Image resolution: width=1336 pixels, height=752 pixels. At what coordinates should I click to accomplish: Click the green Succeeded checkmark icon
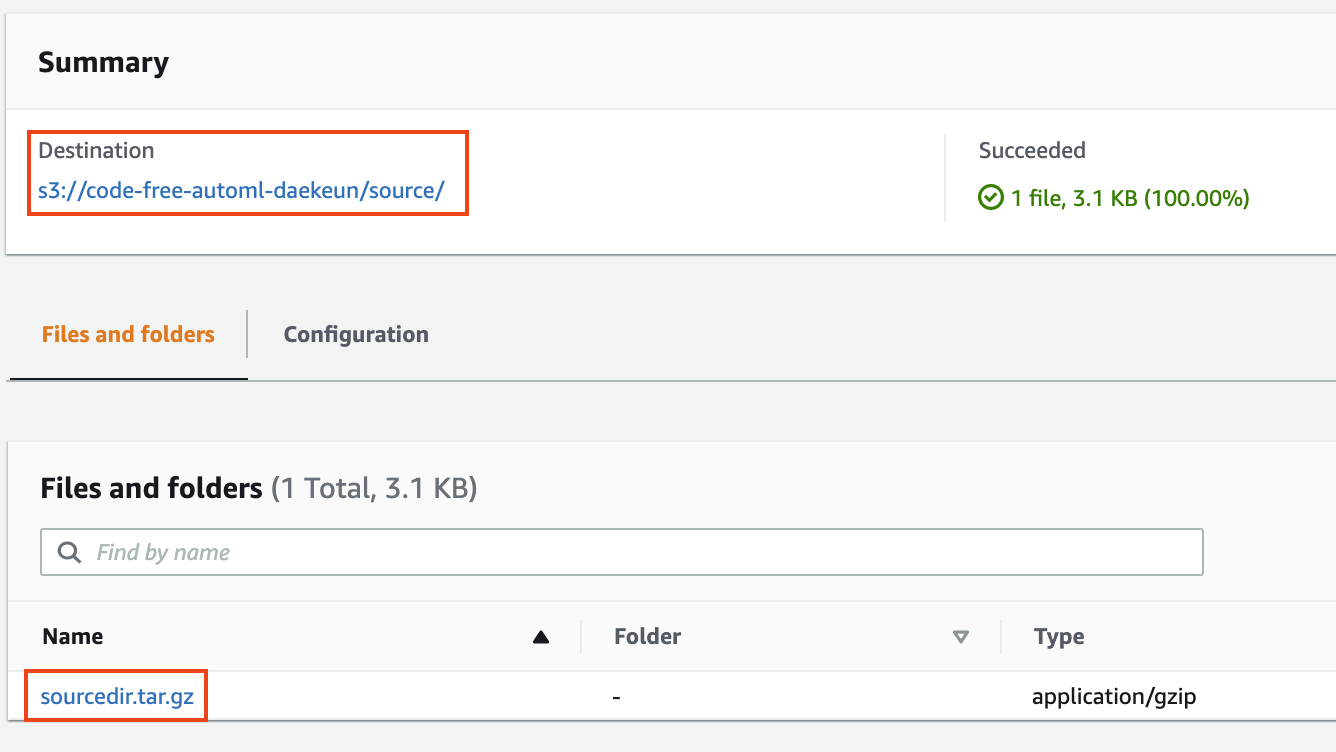990,198
